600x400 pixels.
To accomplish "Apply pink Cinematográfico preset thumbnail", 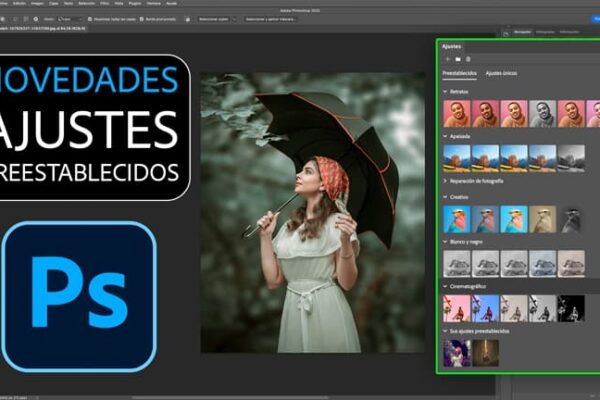I will pyautogui.click(x=457, y=308).
